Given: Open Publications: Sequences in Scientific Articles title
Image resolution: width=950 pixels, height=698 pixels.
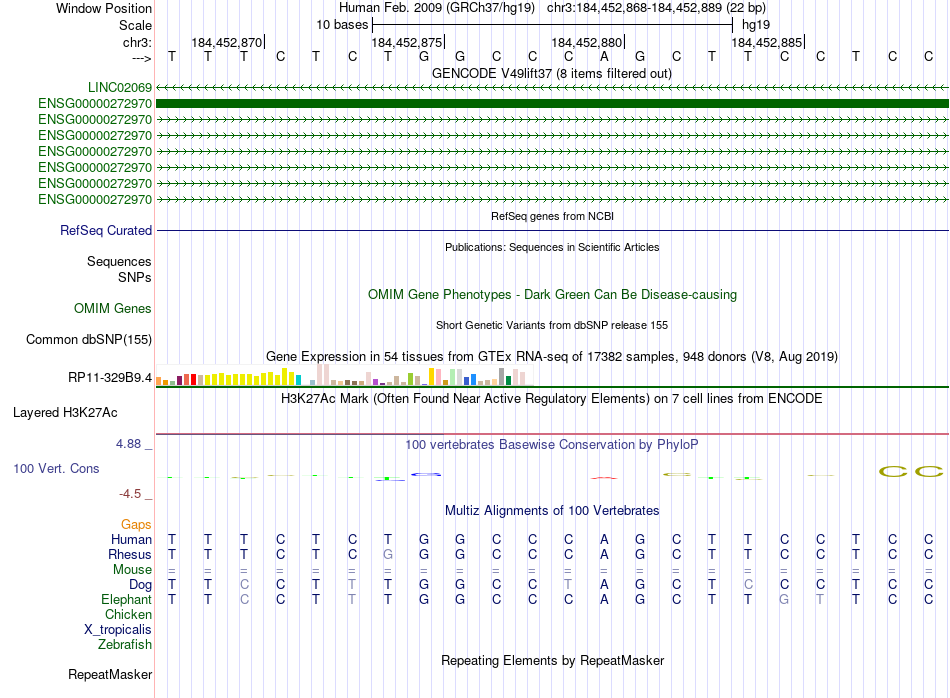Looking at the screenshot, I should 552,247.
